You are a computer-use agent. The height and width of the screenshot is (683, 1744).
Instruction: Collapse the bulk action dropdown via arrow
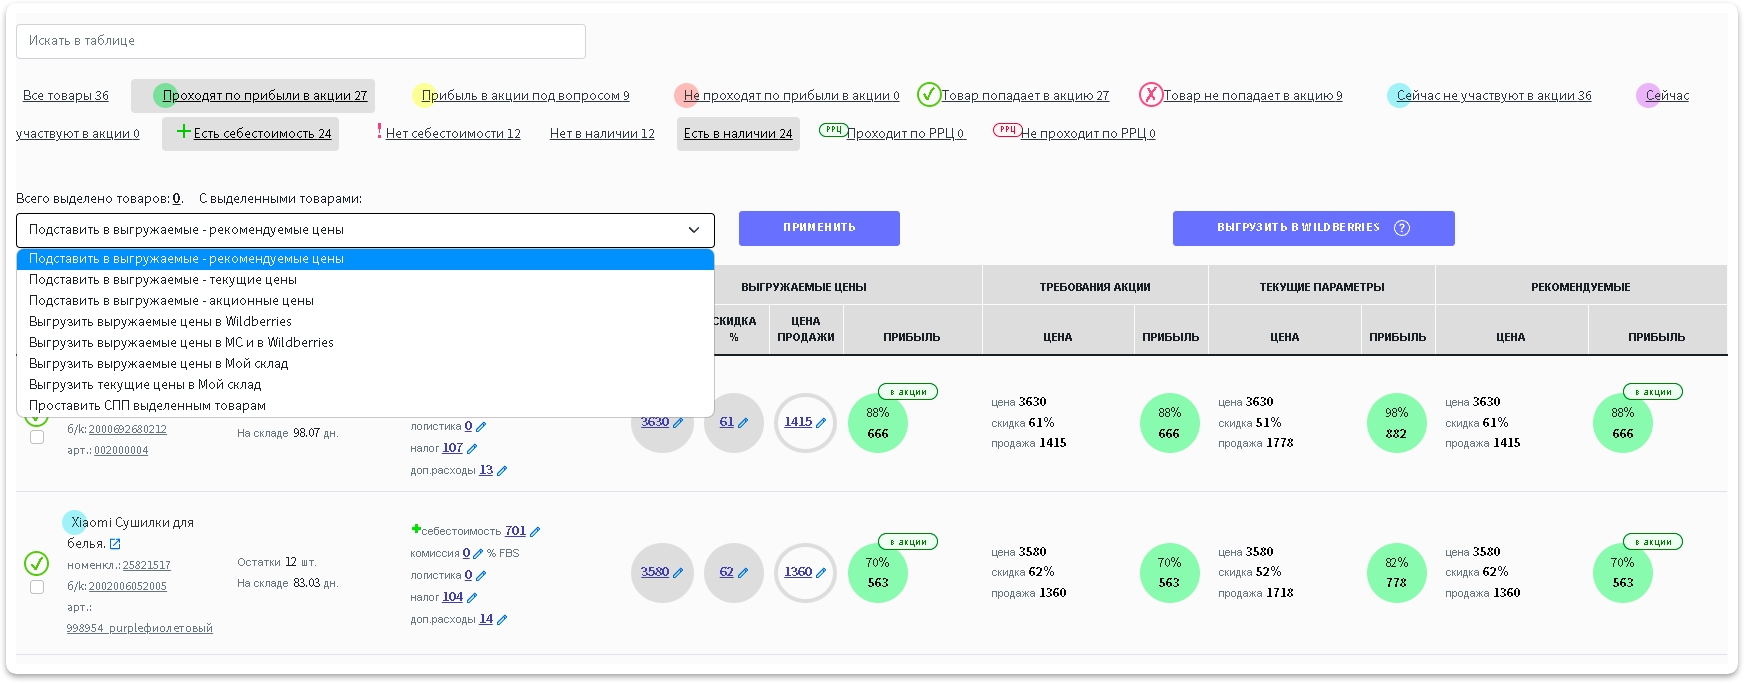point(694,230)
